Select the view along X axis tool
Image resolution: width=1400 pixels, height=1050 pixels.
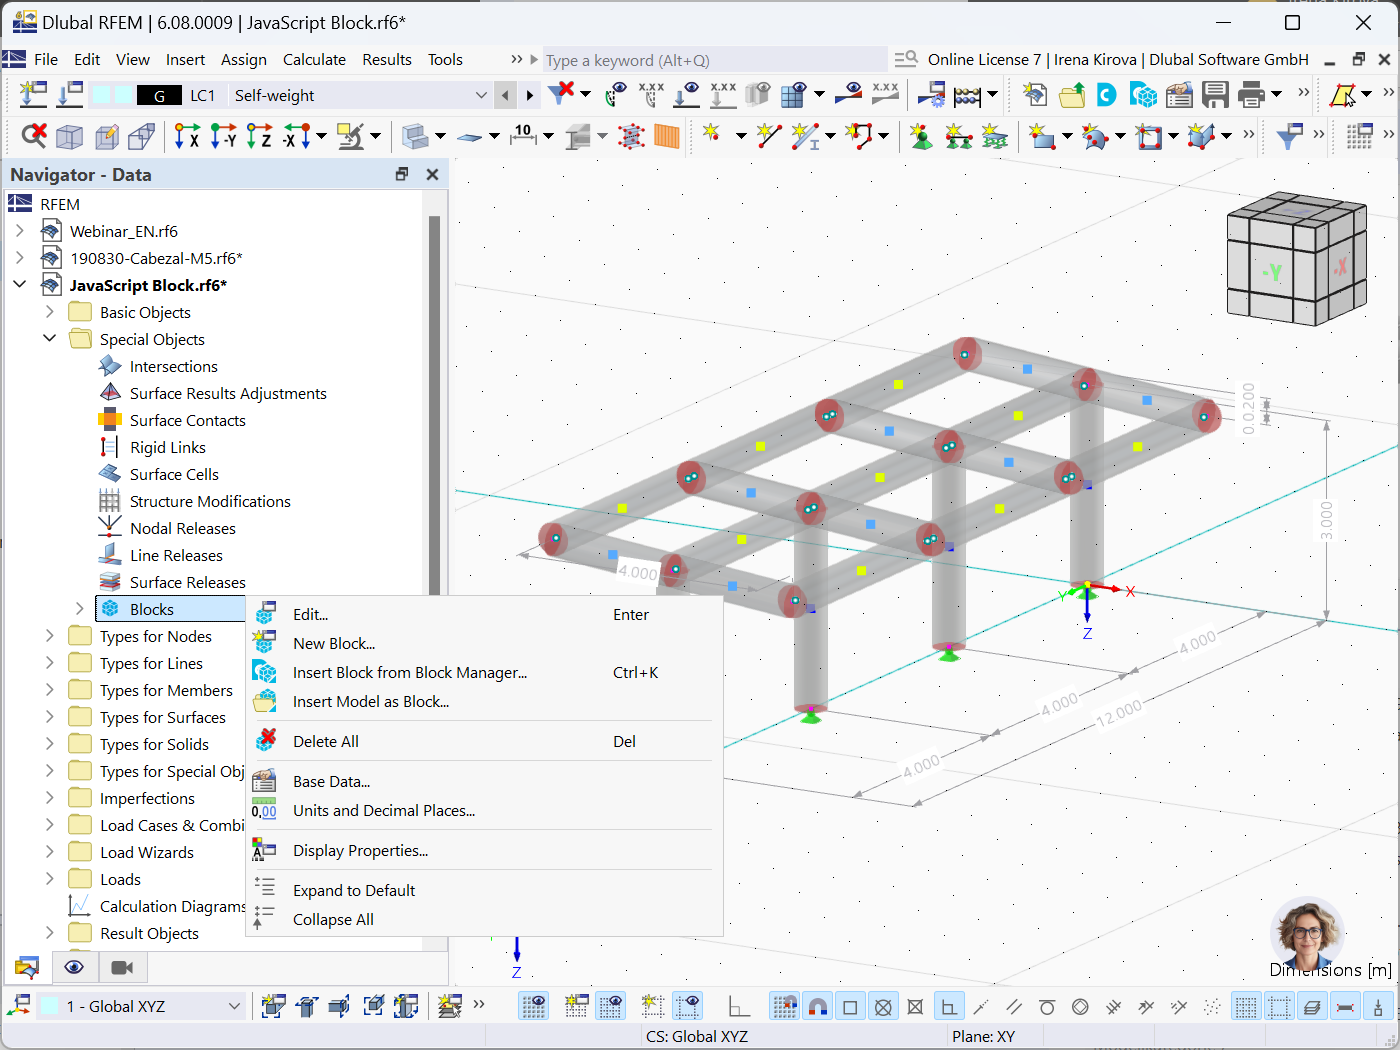point(188,136)
